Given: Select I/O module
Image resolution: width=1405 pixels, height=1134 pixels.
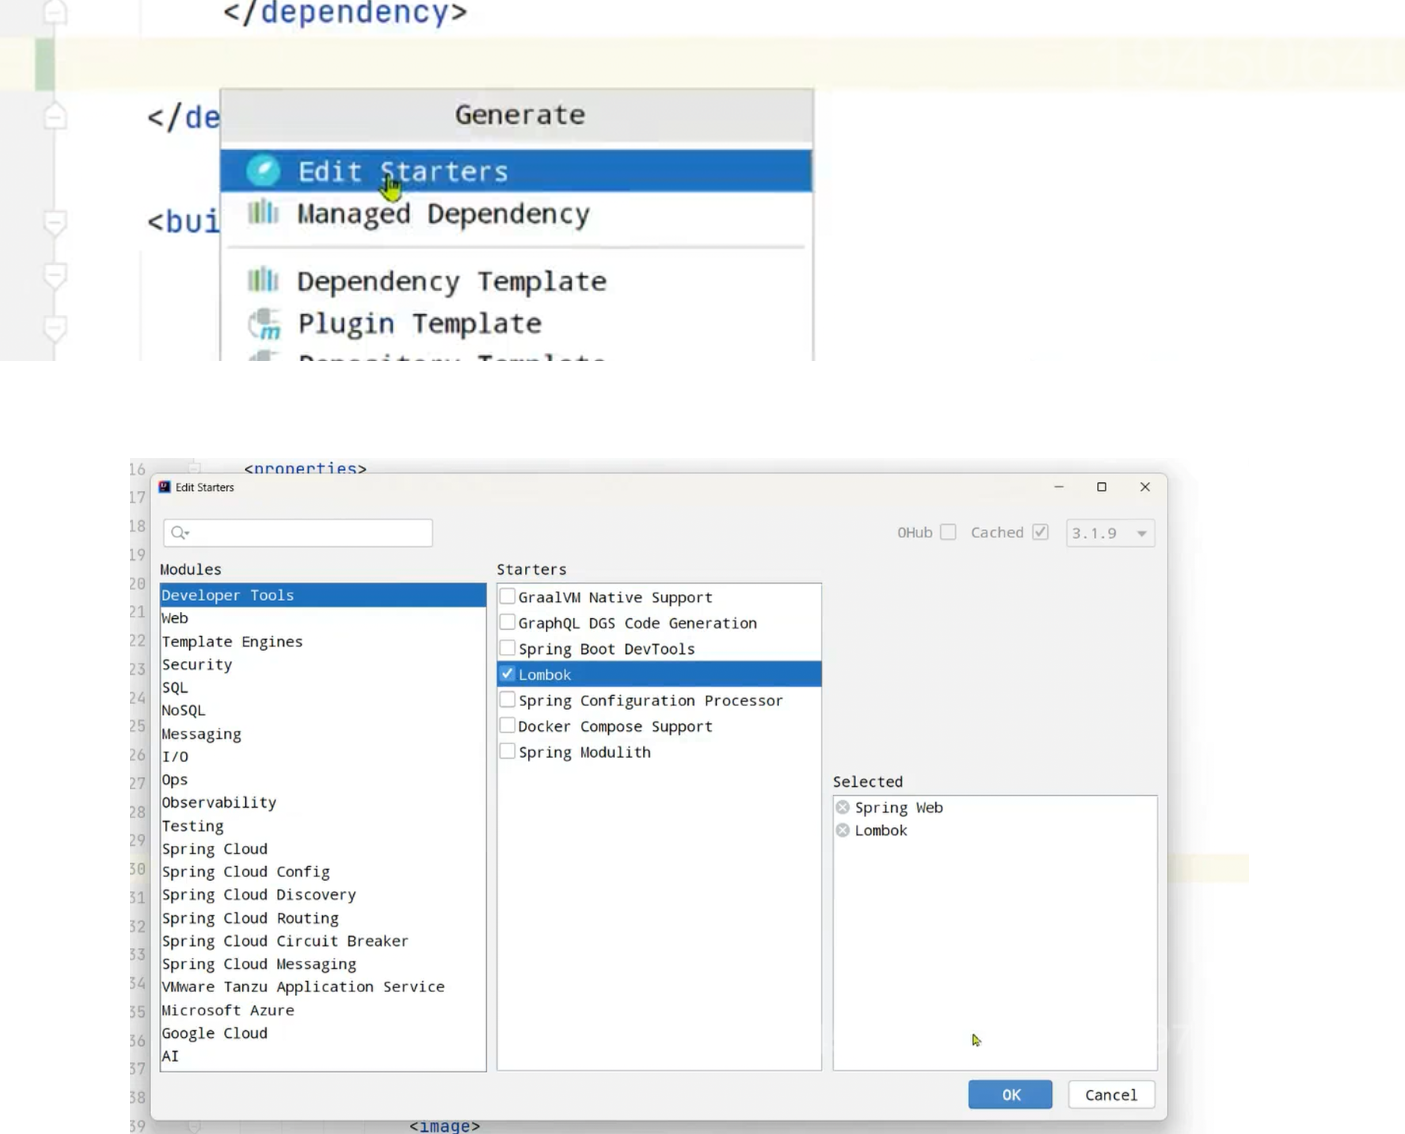Looking at the screenshot, I should pyautogui.click(x=323, y=757).
